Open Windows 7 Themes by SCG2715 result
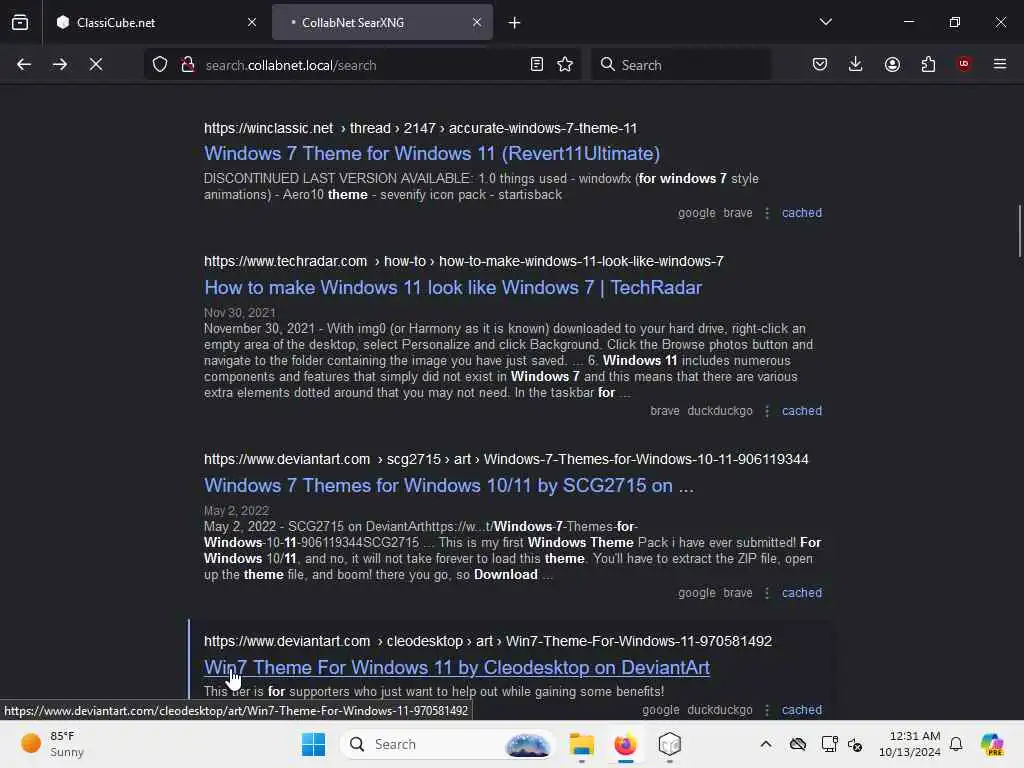The width and height of the screenshot is (1024, 768). click(x=449, y=485)
